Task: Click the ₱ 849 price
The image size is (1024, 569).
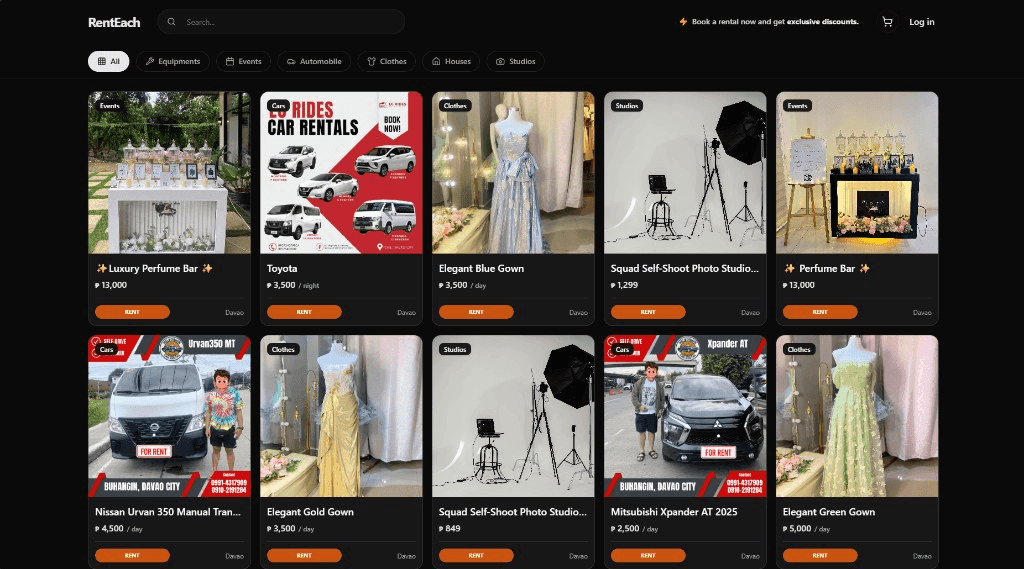Action: [x=450, y=528]
